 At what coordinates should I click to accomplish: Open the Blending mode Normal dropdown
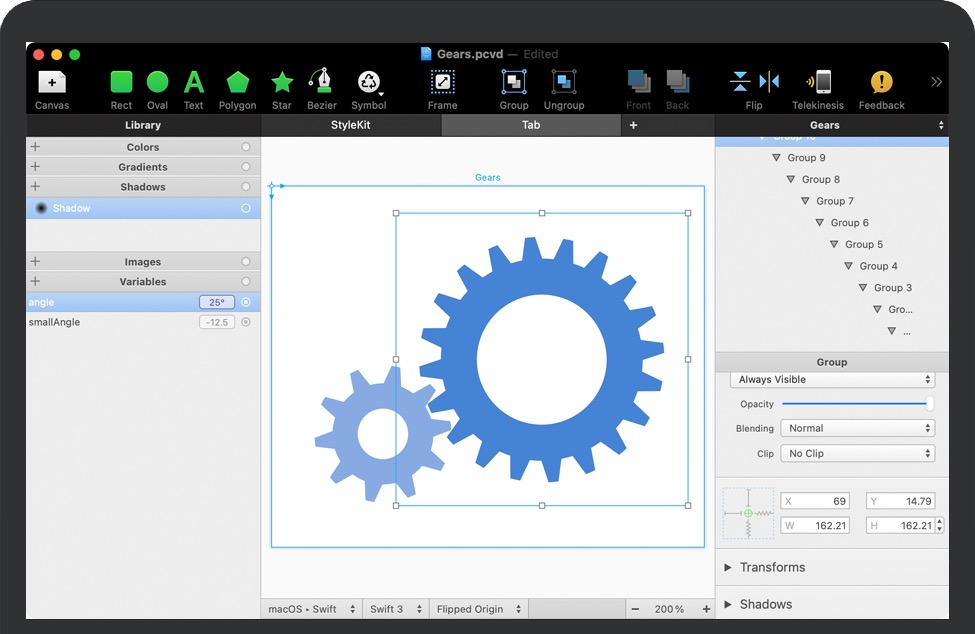tap(858, 428)
